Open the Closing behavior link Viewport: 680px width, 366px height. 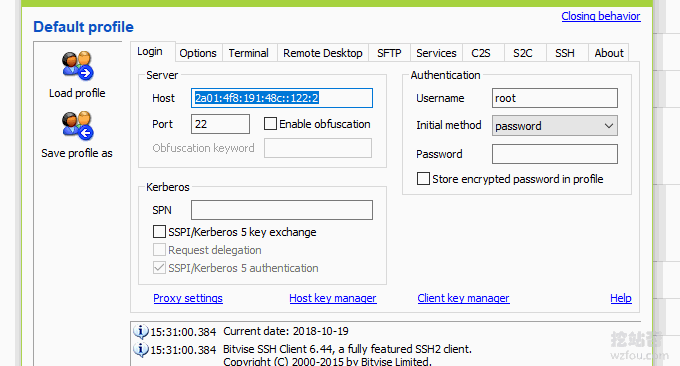click(x=601, y=16)
